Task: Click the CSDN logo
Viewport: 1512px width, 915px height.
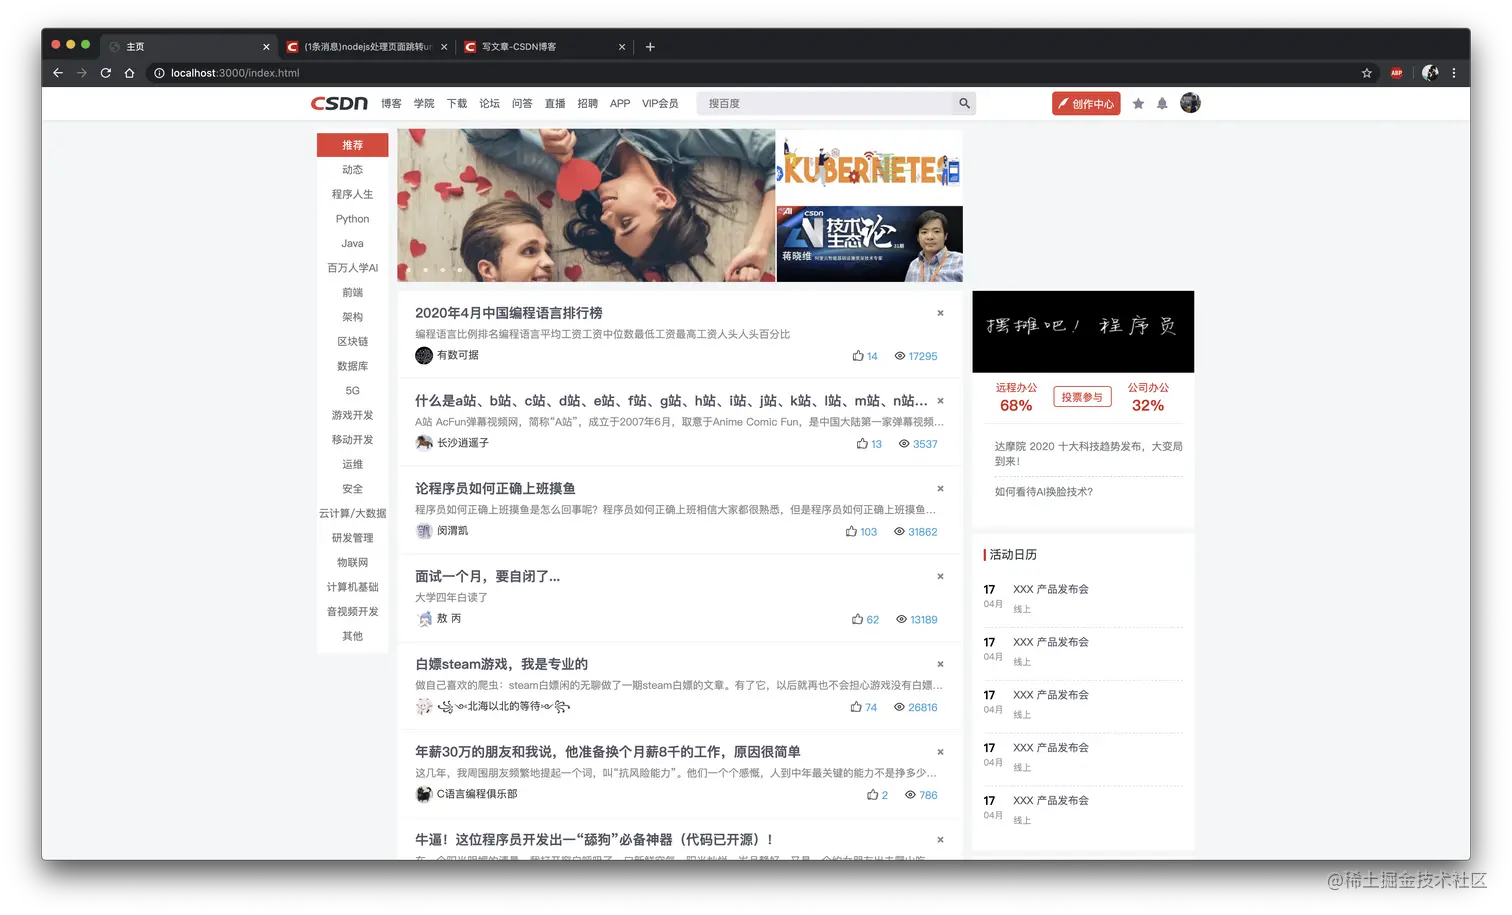Action: (x=339, y=103)
